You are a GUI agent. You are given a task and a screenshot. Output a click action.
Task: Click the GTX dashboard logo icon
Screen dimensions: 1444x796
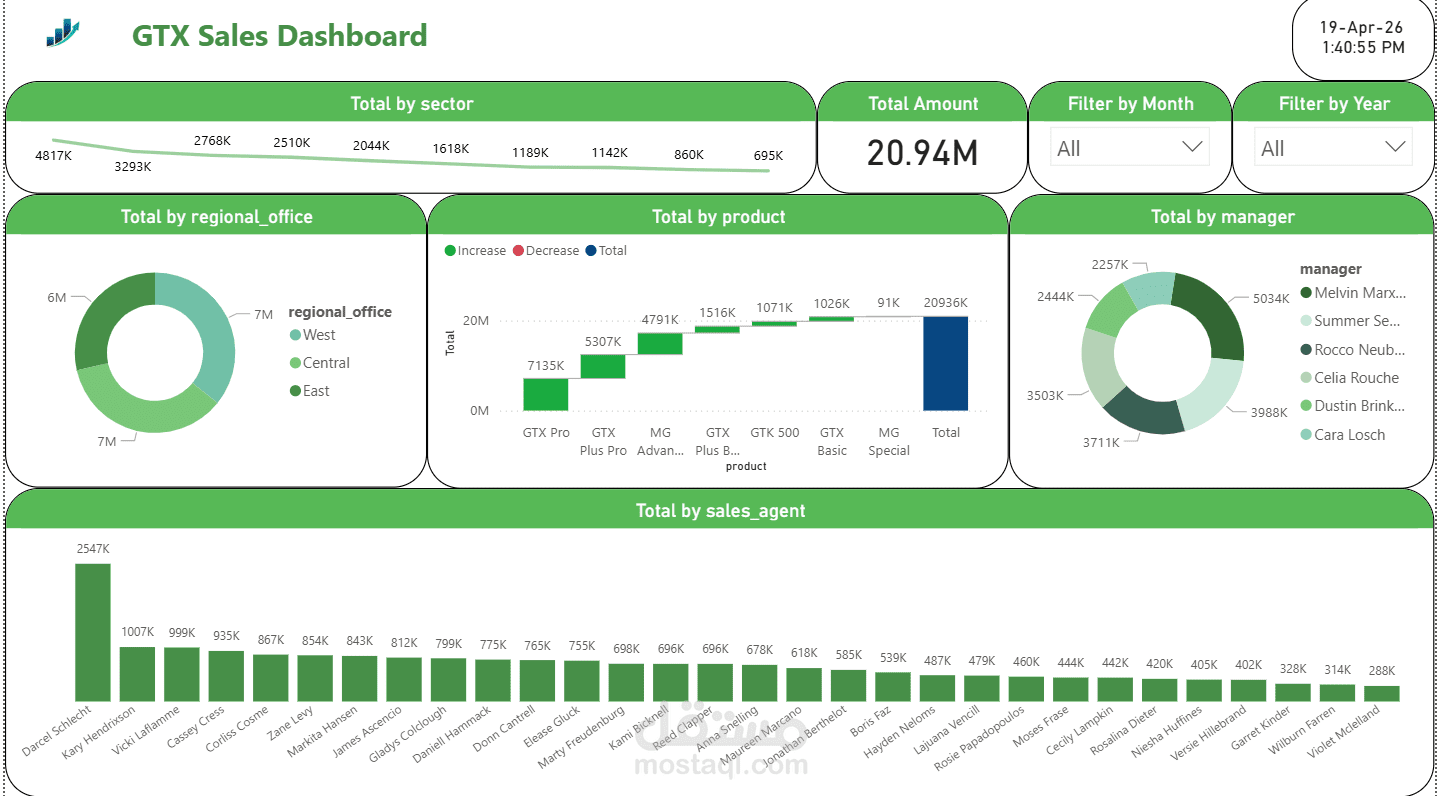coord(62,32)
